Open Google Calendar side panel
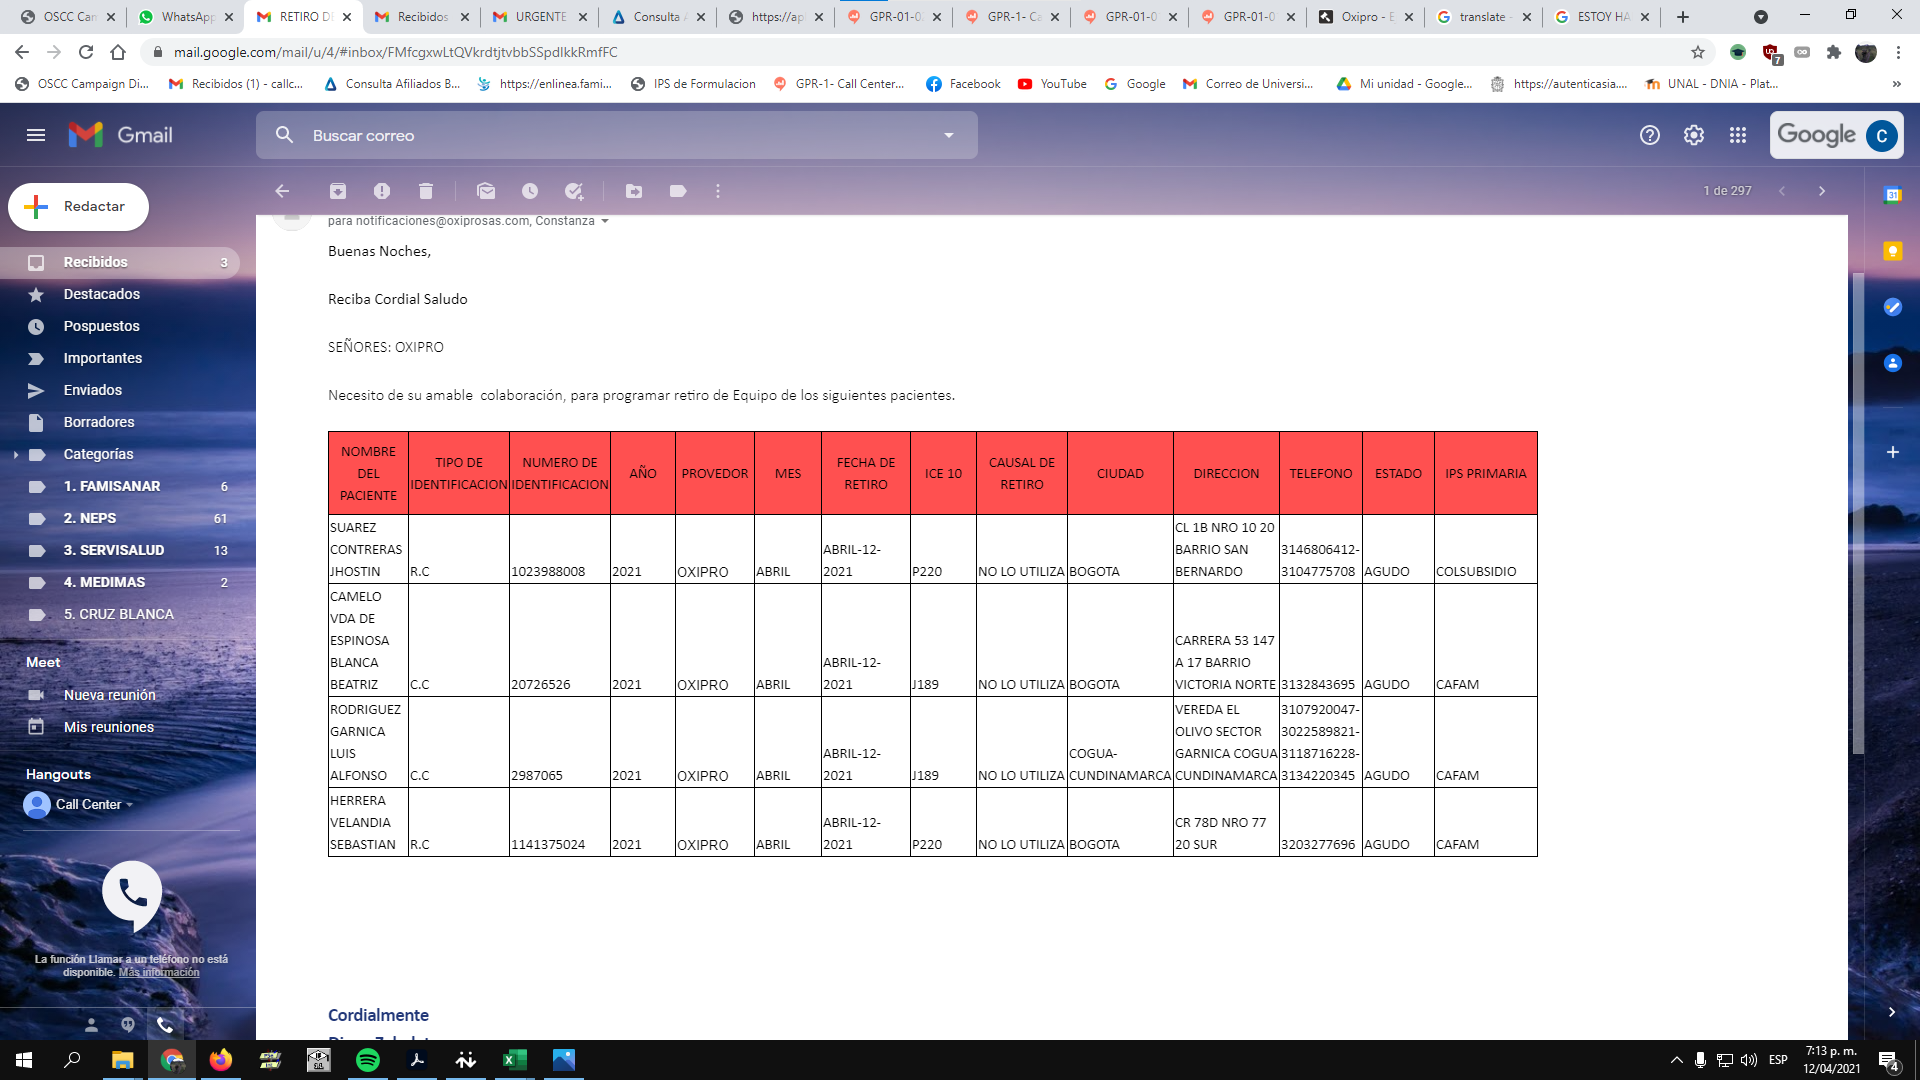This screenshot has height=1080, width=1920. point(1893,195)
